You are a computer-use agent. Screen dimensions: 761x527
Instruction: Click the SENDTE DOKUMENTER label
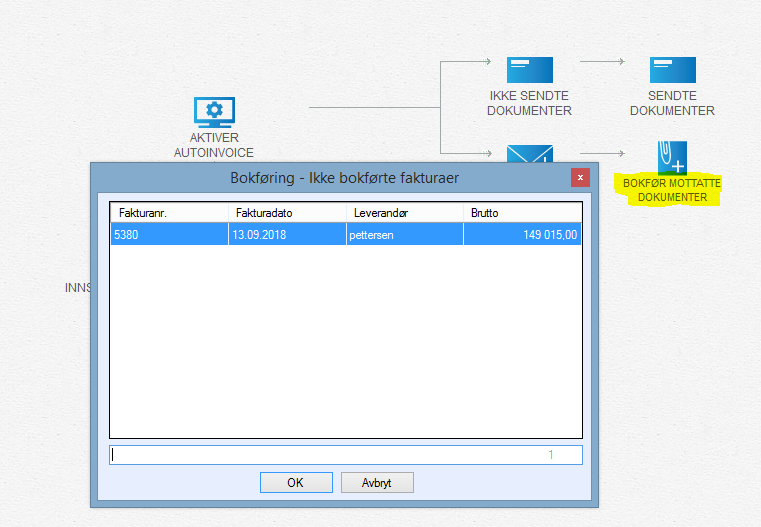672,103
